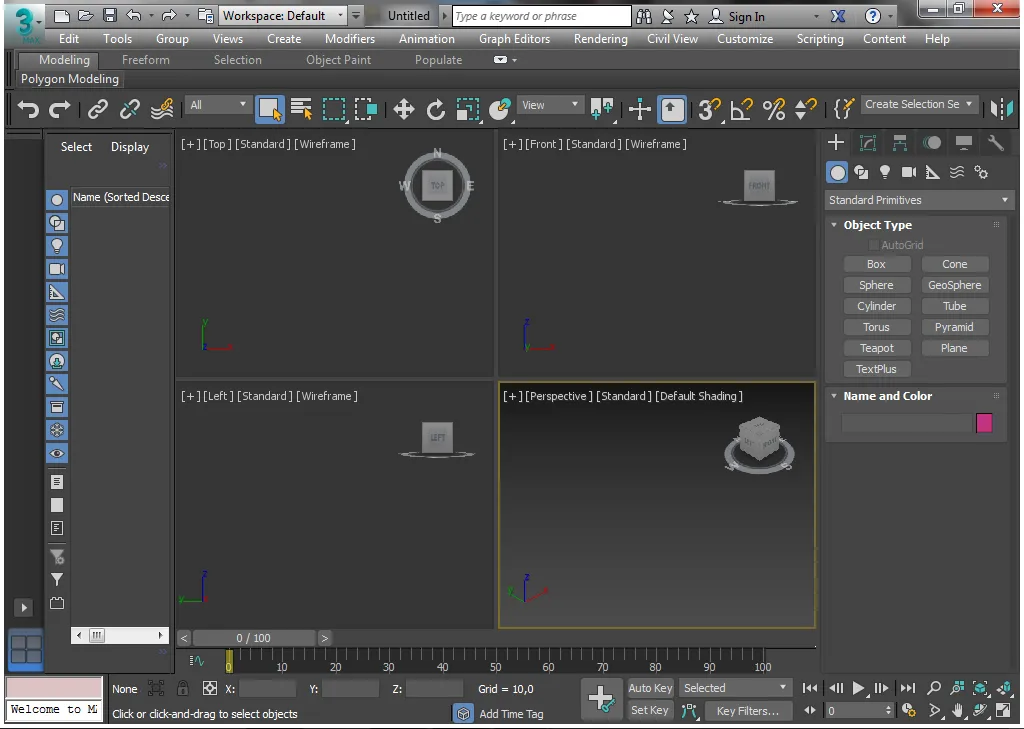Select the Cameras category in Create panel
Screen dimensions: 1024x729
(x=908, y=172)
